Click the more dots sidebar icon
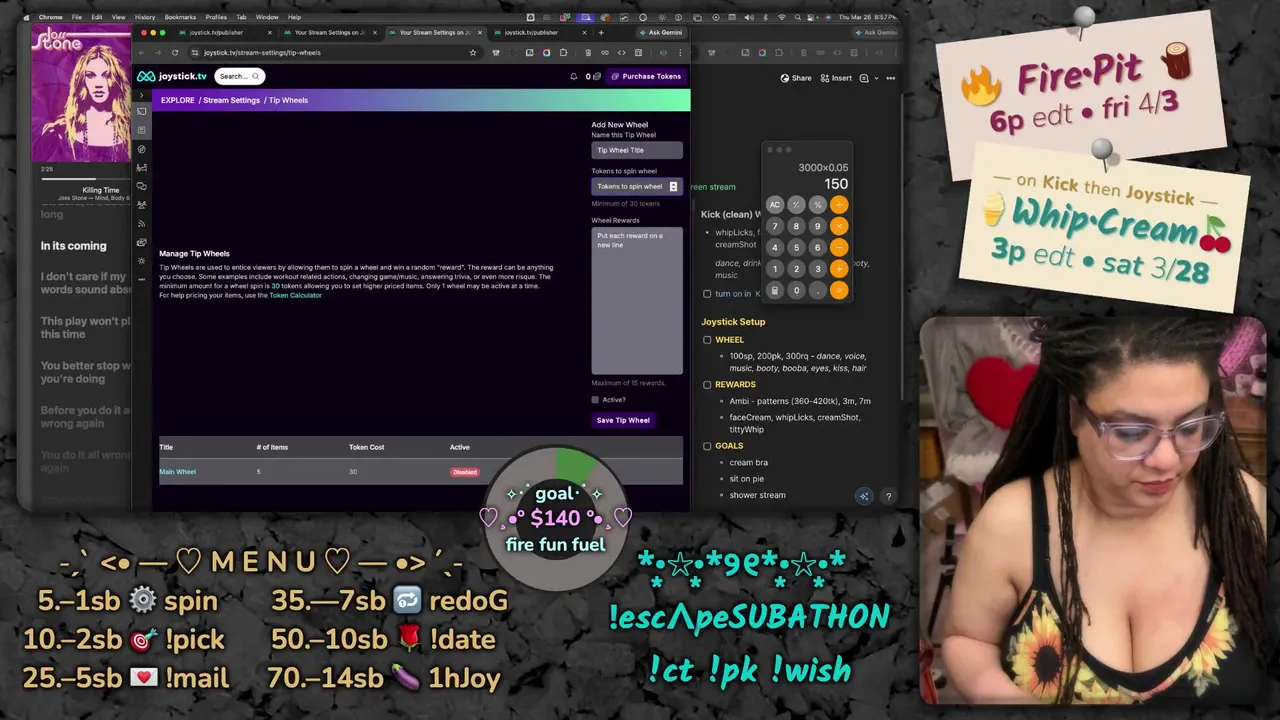 point(141,279)
